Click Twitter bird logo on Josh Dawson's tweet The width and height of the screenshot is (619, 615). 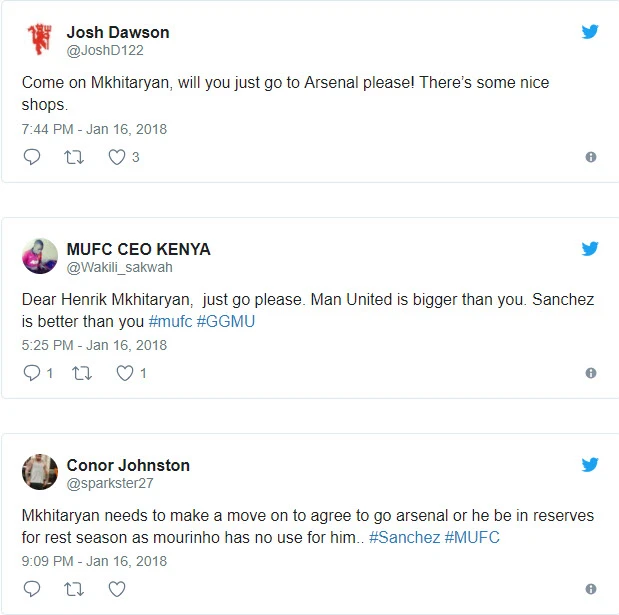[x=590, y=32]
